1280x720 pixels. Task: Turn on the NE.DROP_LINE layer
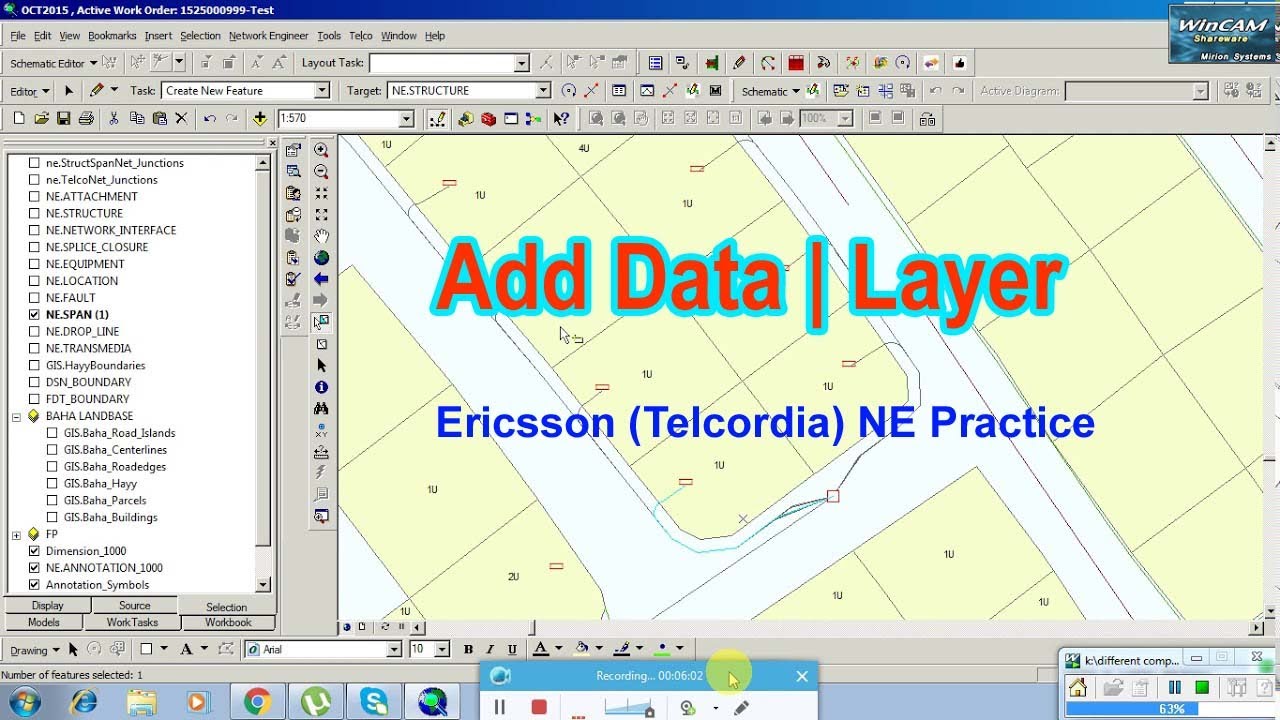(x=34, y=331)
